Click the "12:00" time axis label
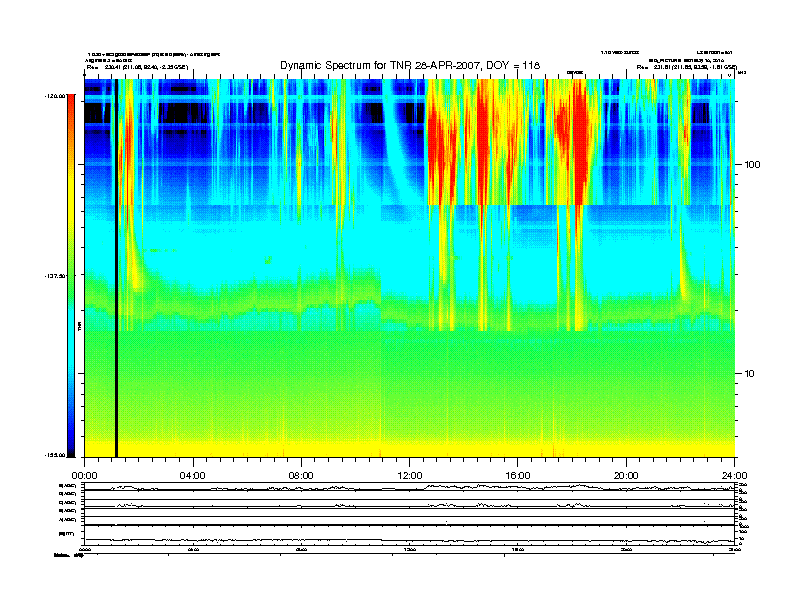This screenshot has height=612, width=792. click(x=410, y=476)
